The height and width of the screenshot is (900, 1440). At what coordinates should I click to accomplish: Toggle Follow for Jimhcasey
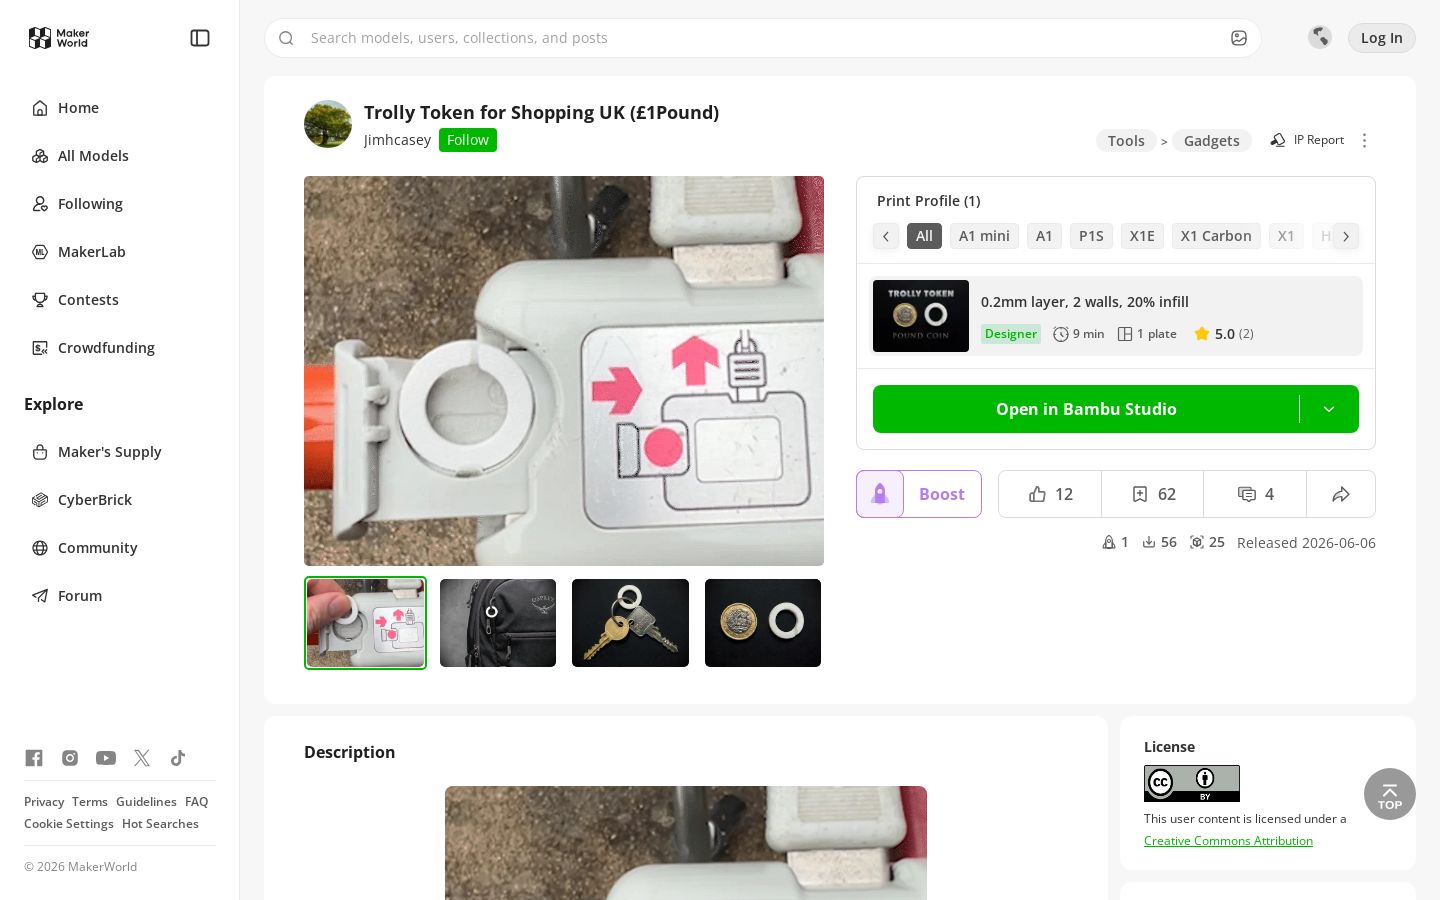click(x=468, y=140)
